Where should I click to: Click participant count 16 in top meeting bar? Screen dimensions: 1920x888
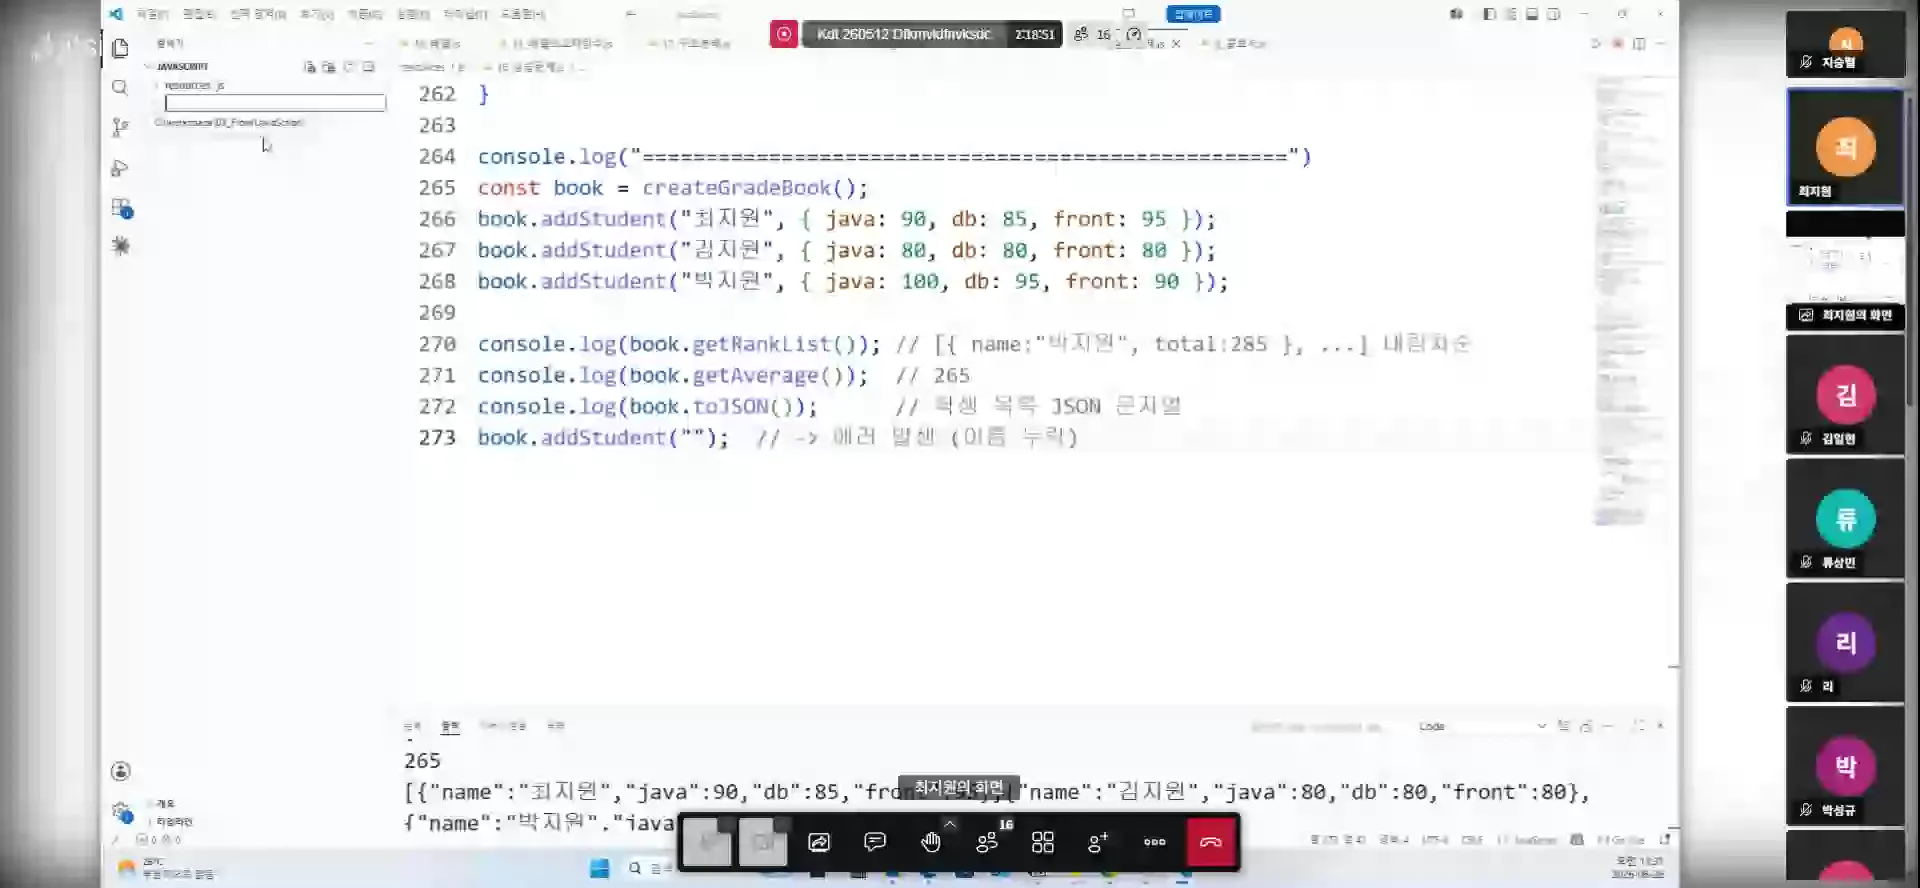[x=1092, y=34]
